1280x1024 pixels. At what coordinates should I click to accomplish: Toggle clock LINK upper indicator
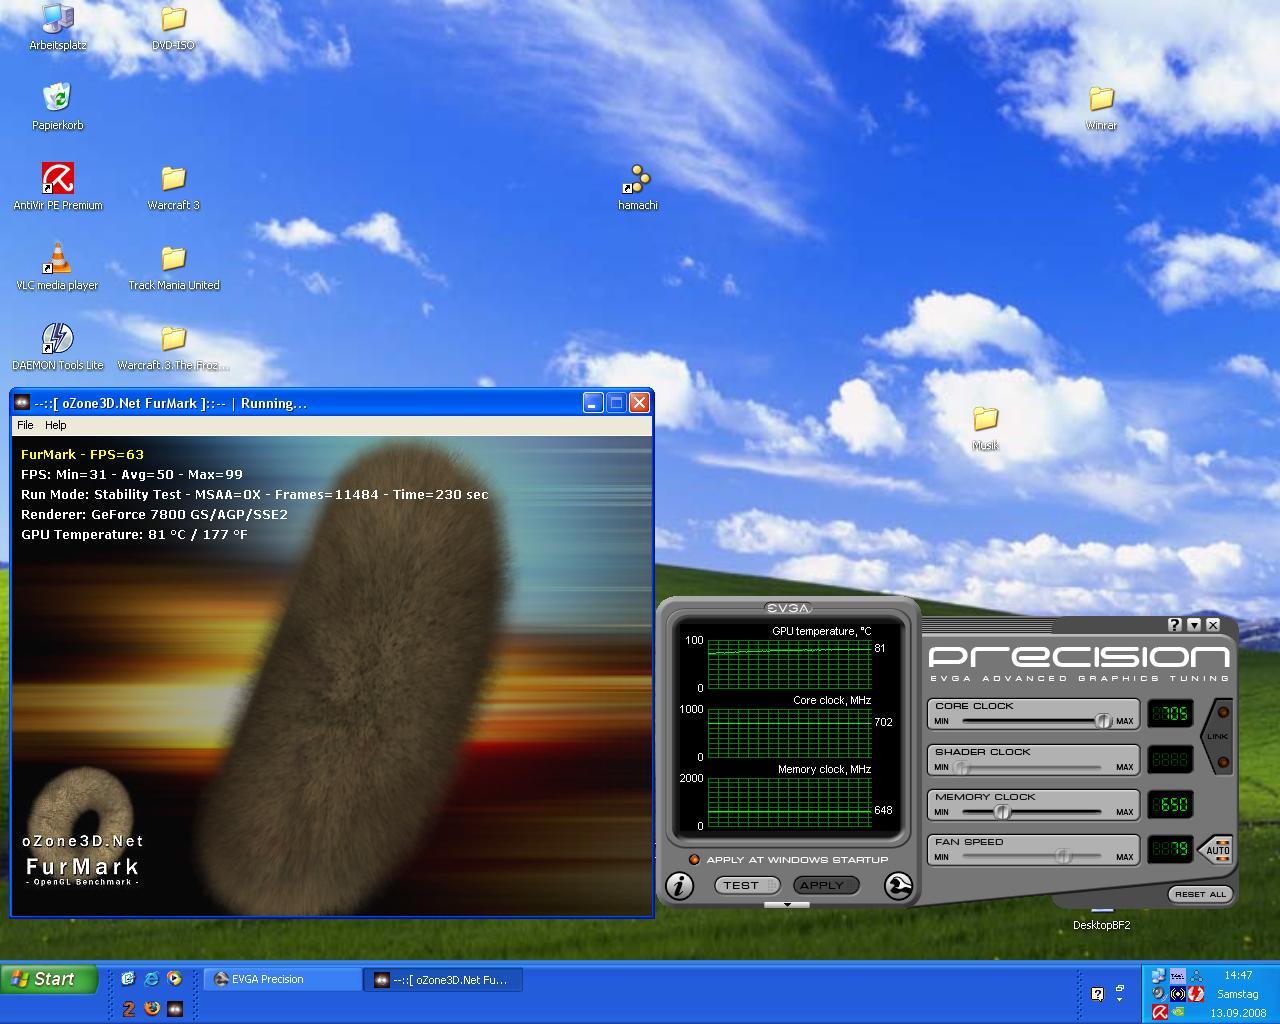coord(1222,712)
